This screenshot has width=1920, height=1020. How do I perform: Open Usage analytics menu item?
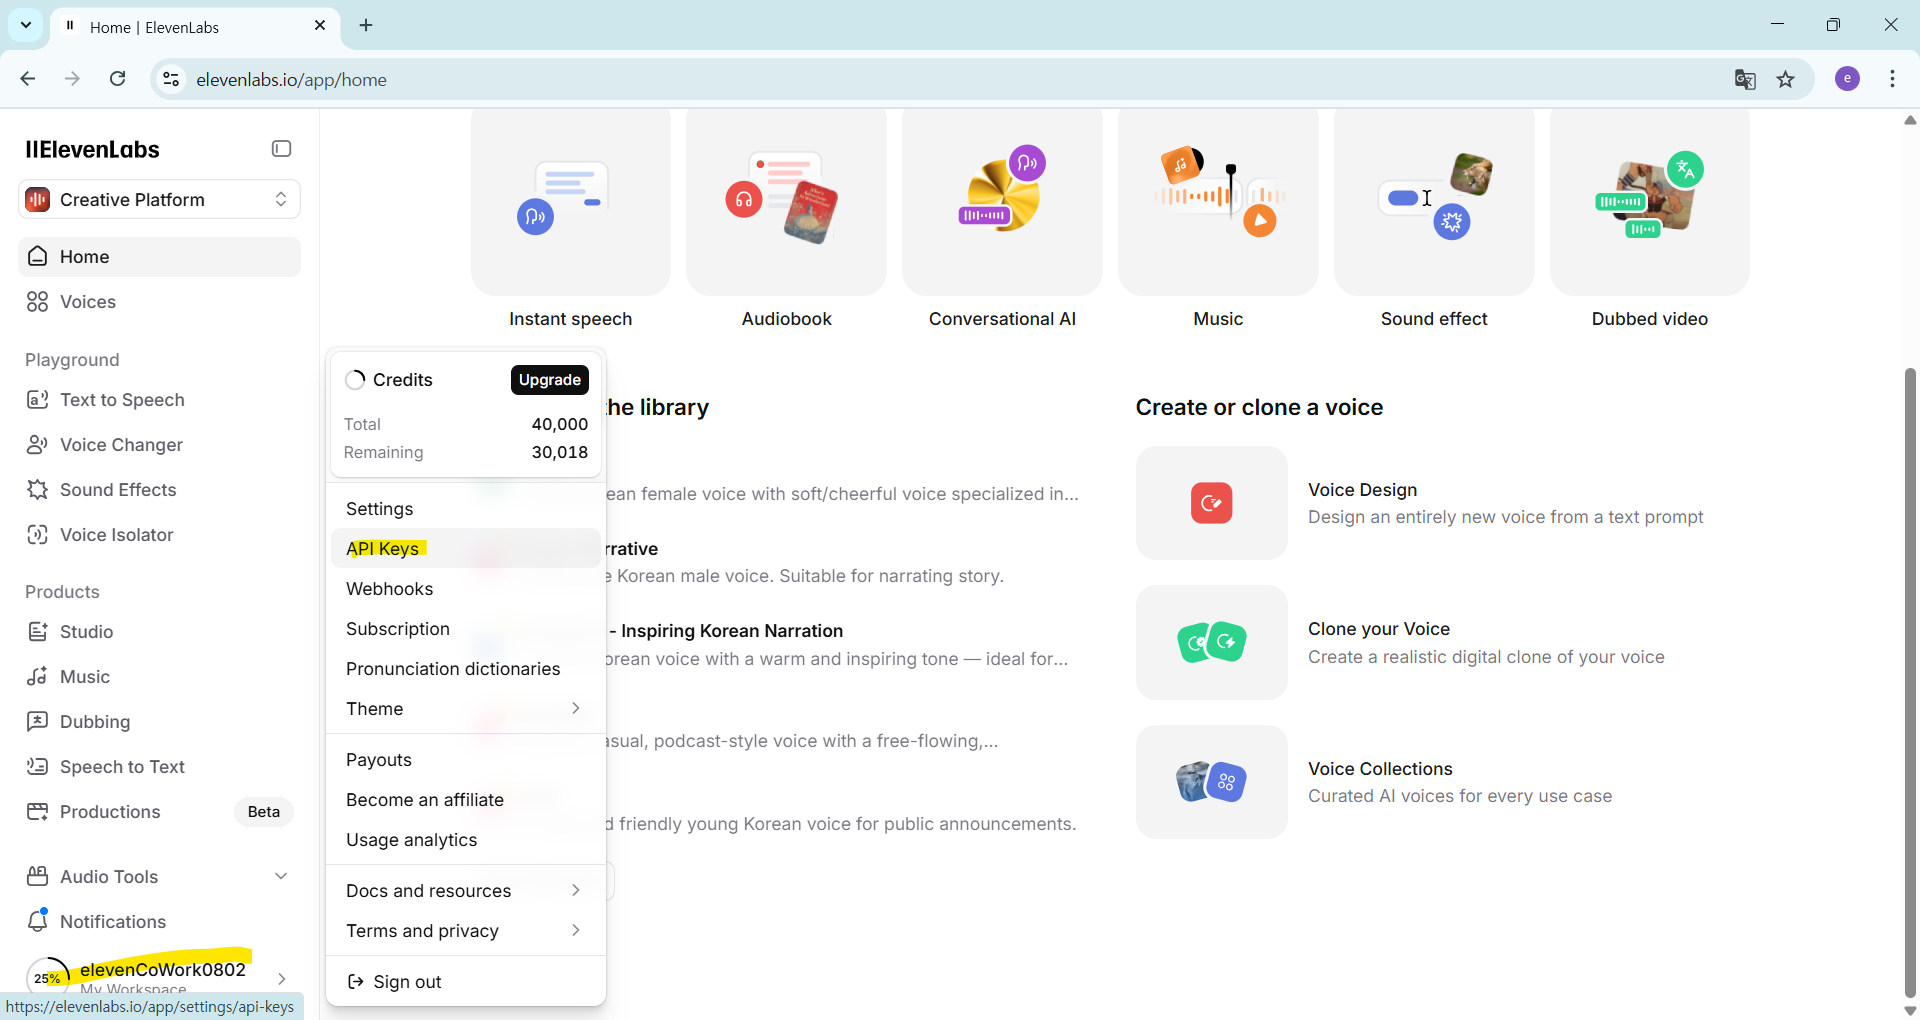466,840
